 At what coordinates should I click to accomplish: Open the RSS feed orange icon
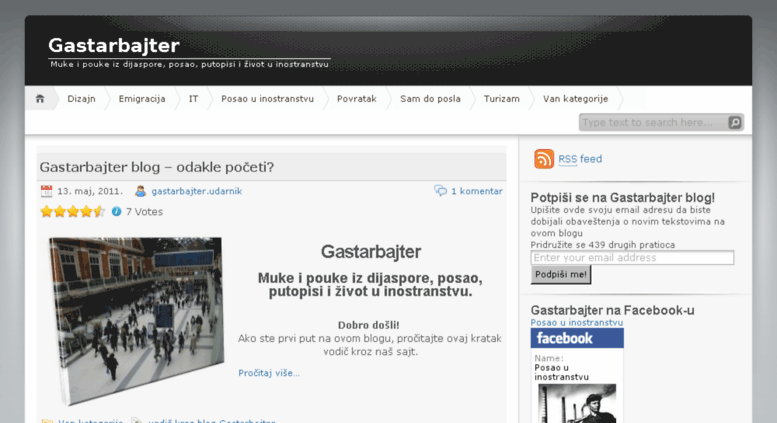pos(544,159)
